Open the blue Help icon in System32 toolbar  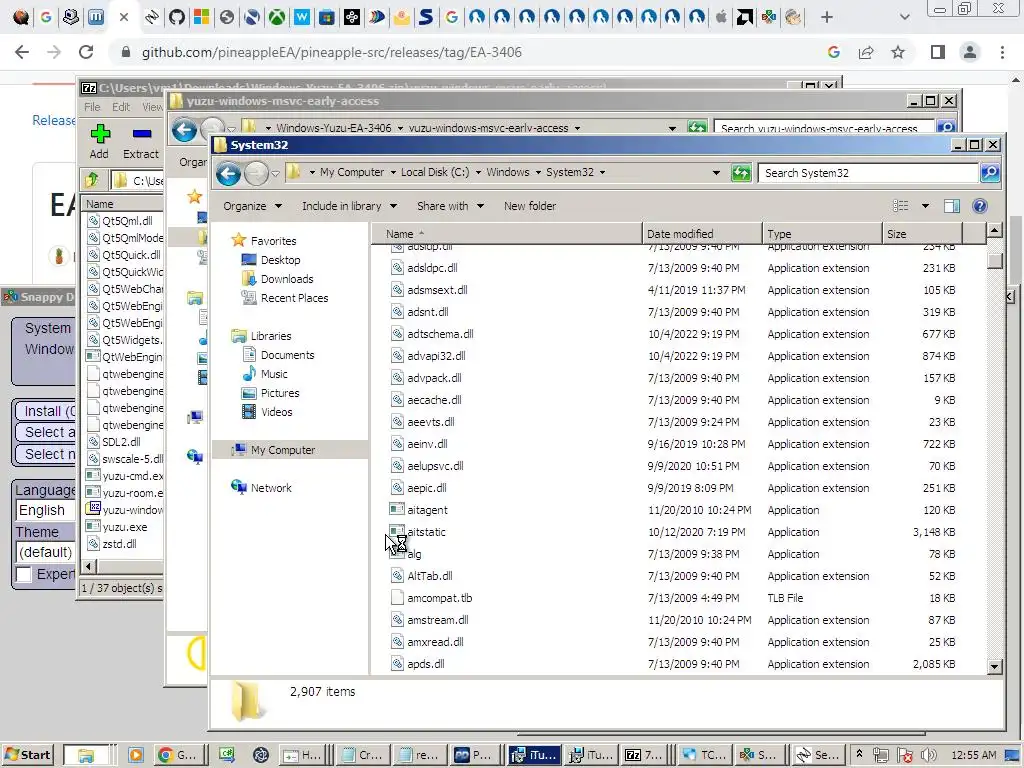(x=980, y=206)
